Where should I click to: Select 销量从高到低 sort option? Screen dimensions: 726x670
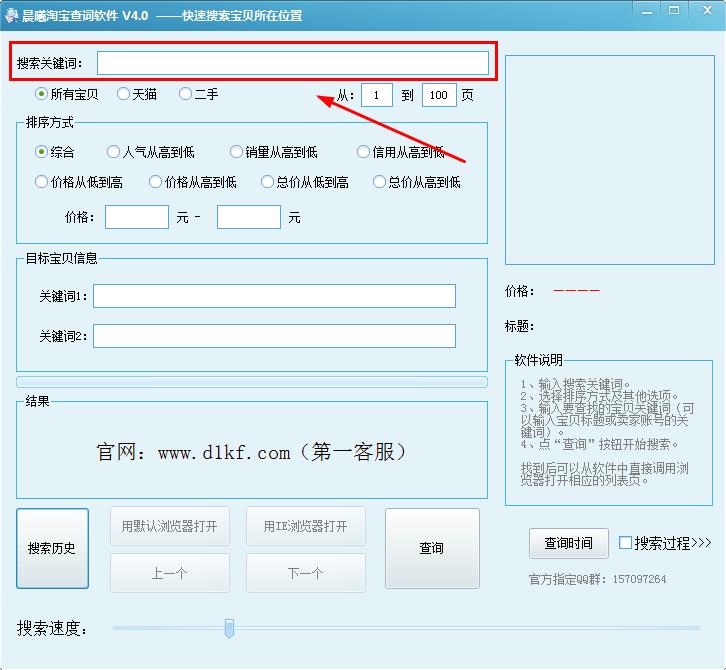tap(236, 152)
